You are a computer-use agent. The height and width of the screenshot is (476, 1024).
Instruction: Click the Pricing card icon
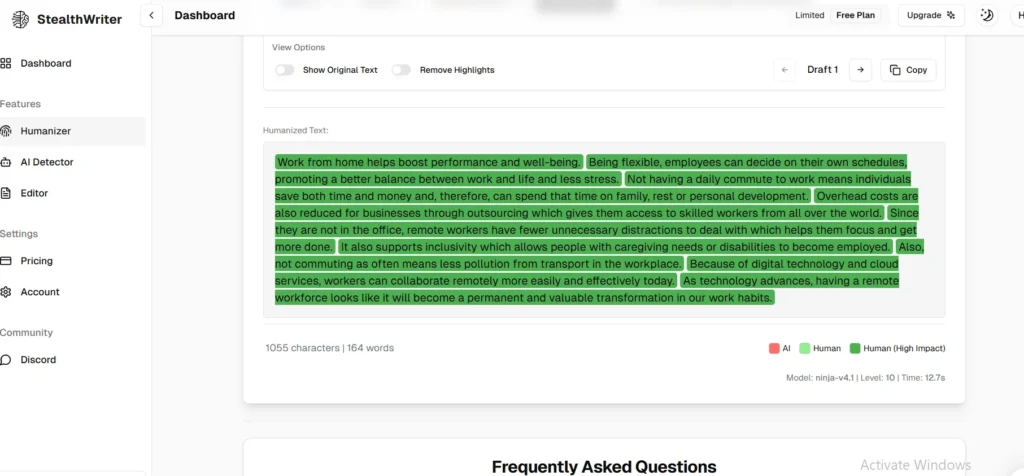point(6,261)
